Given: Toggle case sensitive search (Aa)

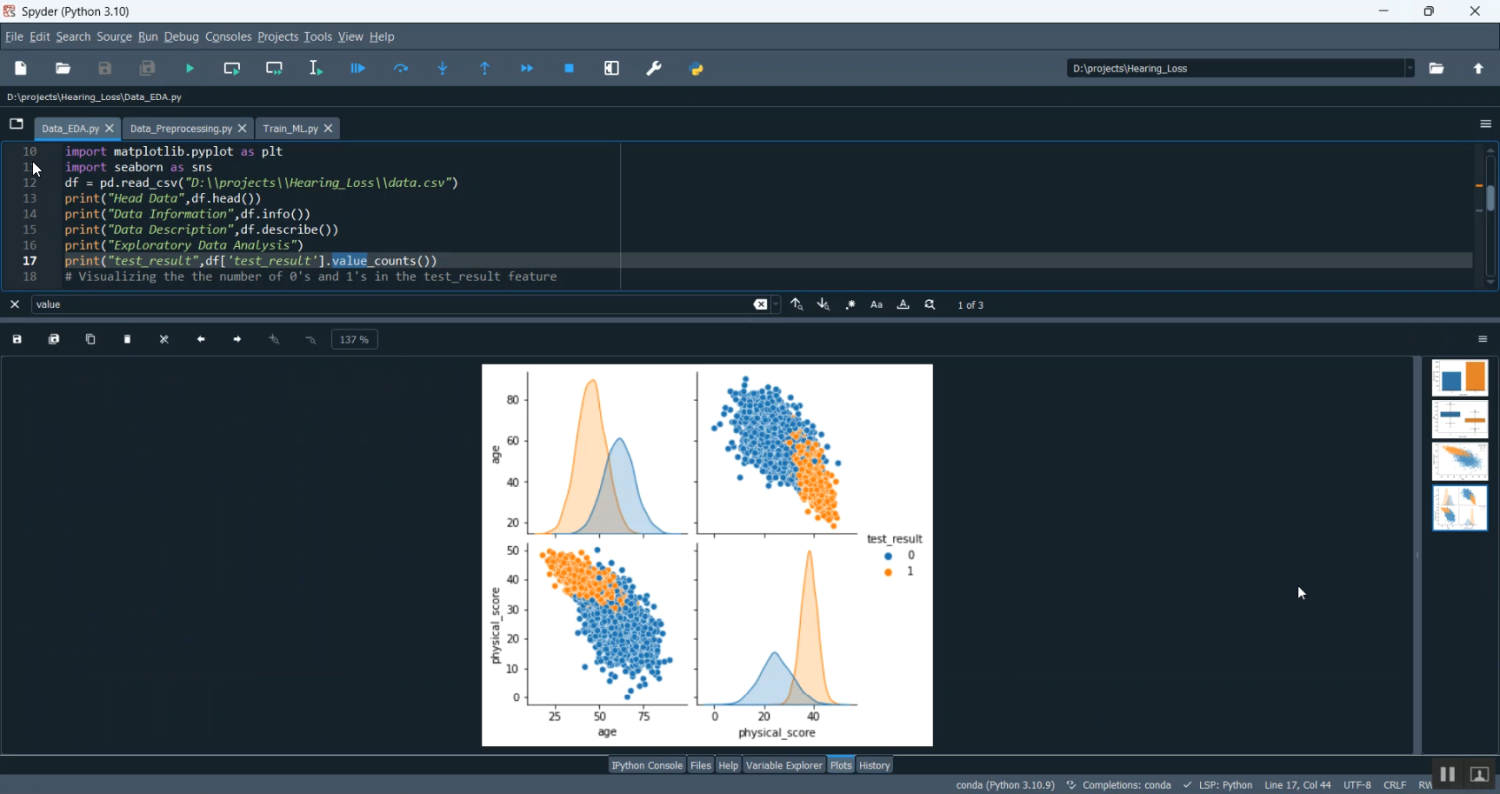Looking at the screenshot, I should pyautogui.click(x=877, y=305).
